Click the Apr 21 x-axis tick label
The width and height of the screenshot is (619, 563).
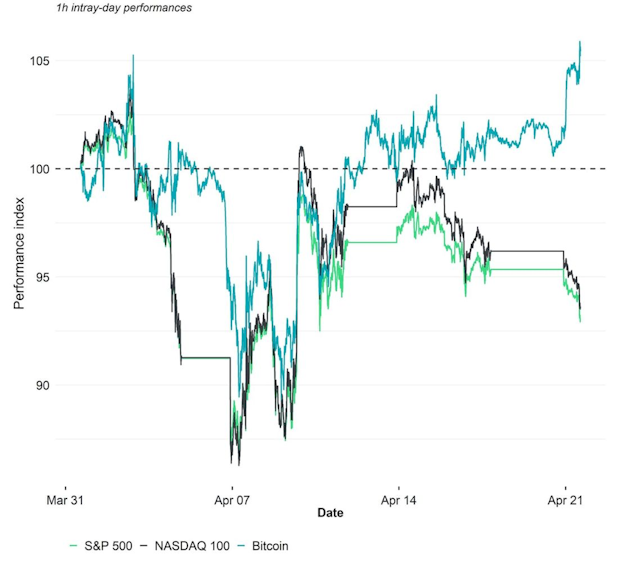(x=565, y=495)
